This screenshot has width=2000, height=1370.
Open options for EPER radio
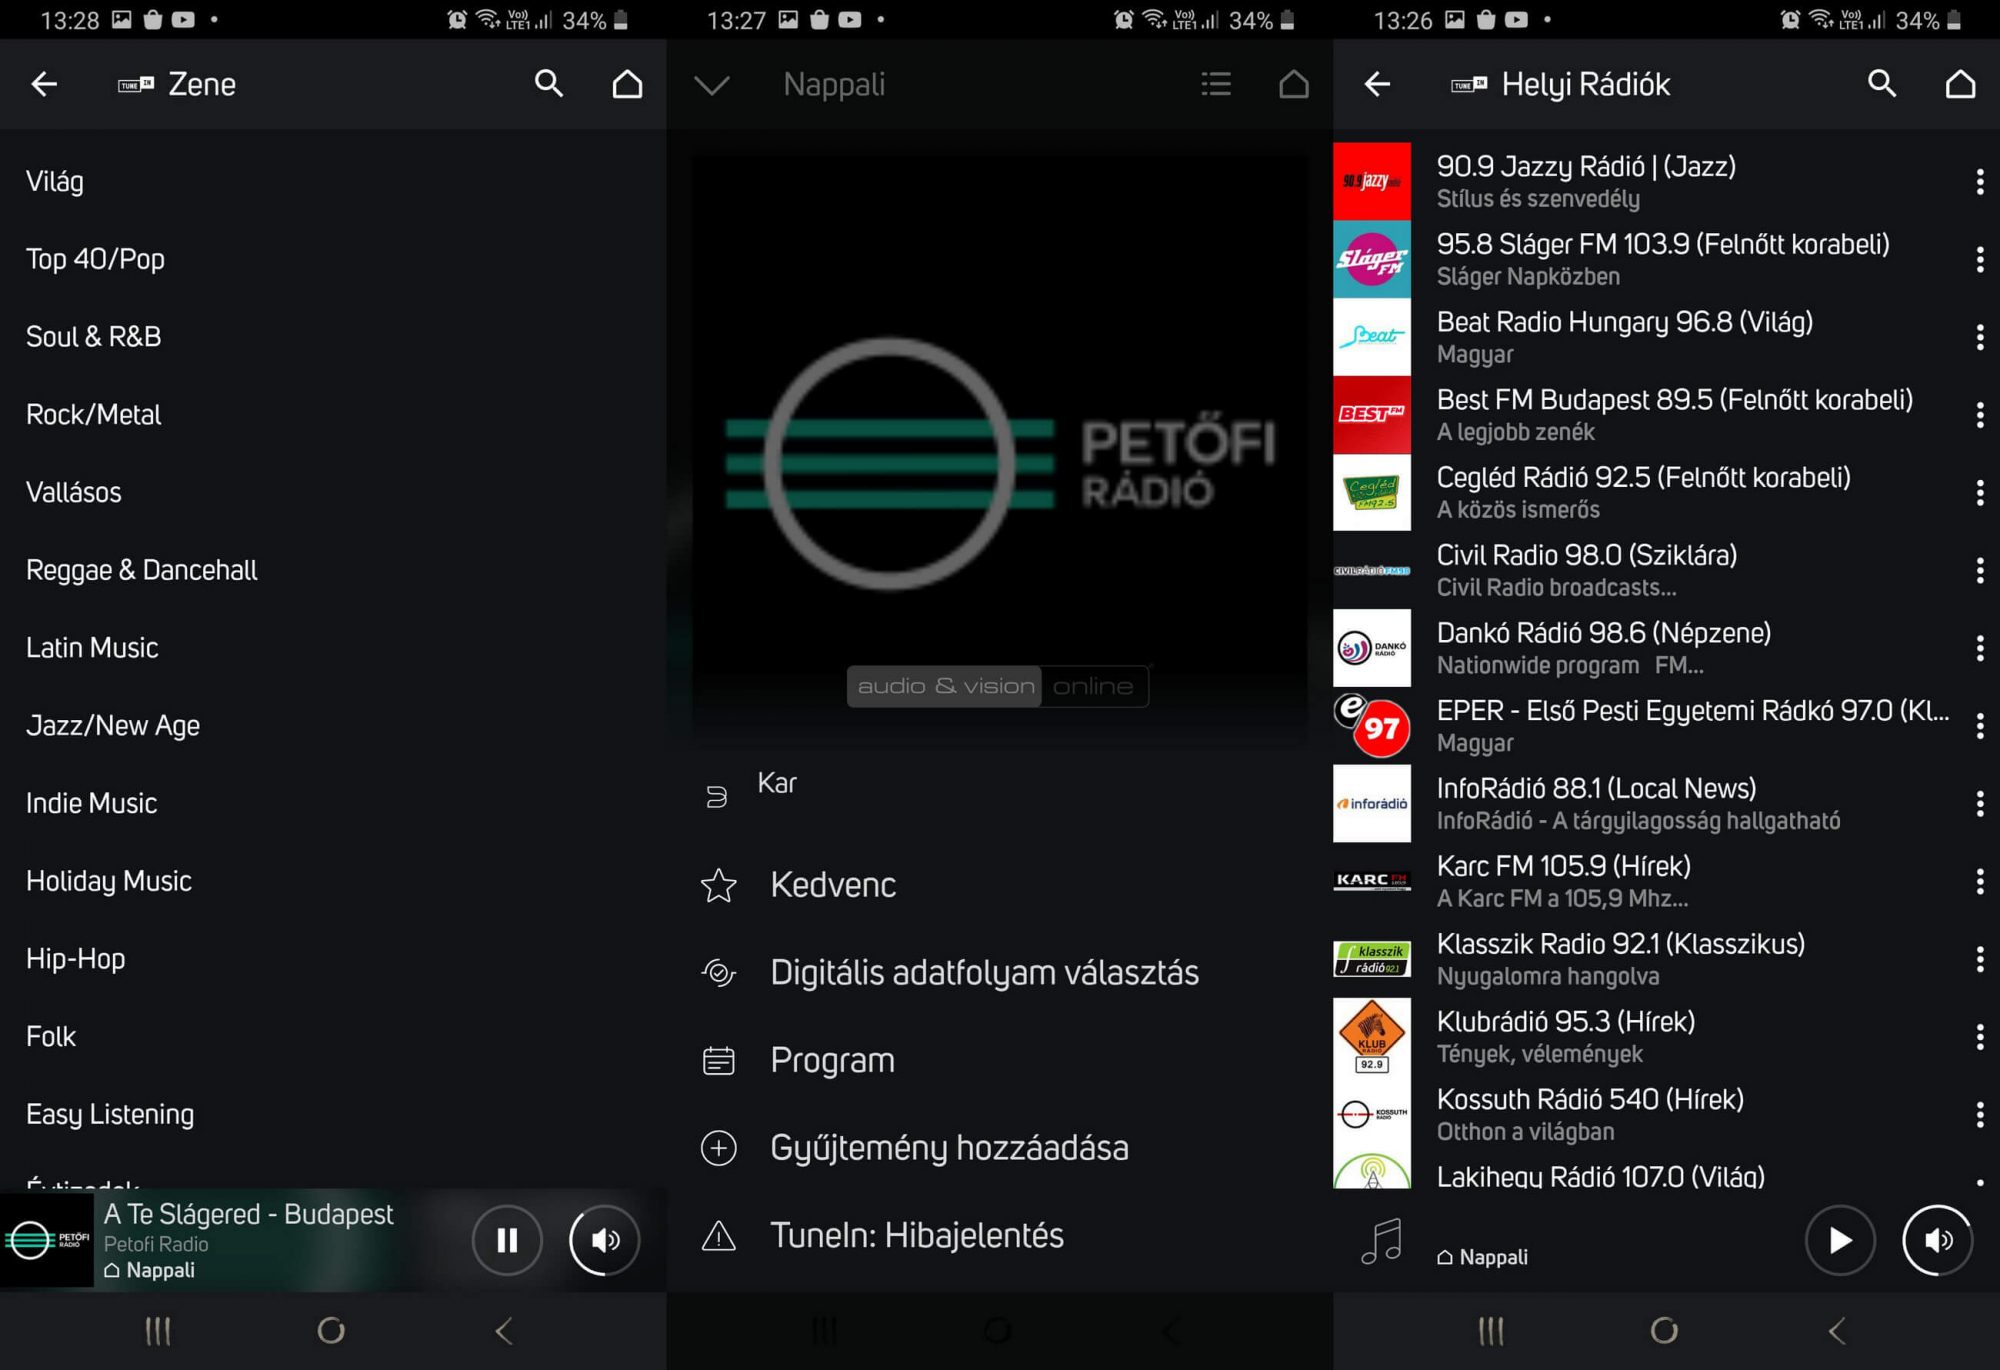tap(1980, 726)
